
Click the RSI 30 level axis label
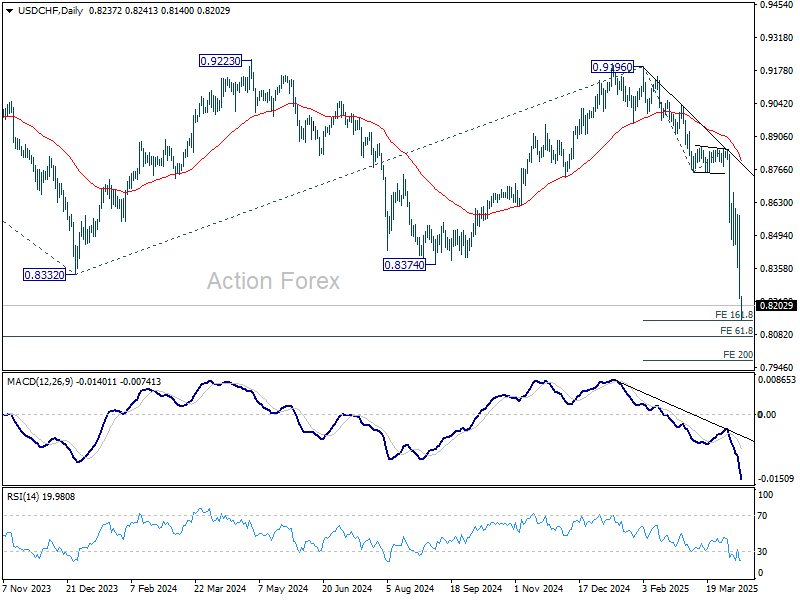(761, 552)
